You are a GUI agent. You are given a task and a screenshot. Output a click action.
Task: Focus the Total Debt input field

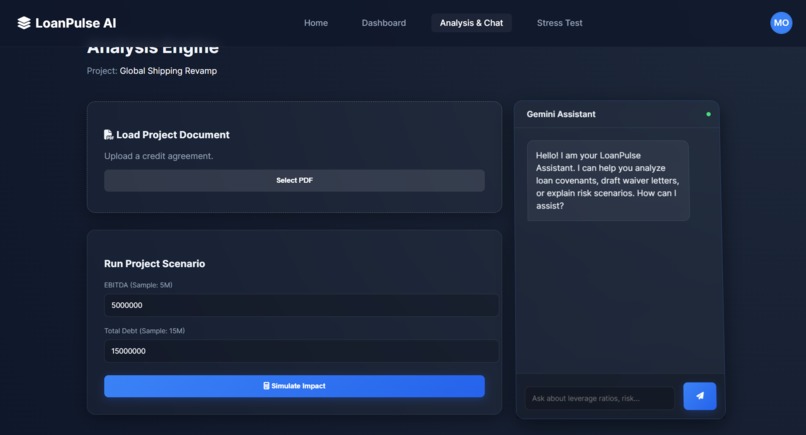(x=301, y=351)
